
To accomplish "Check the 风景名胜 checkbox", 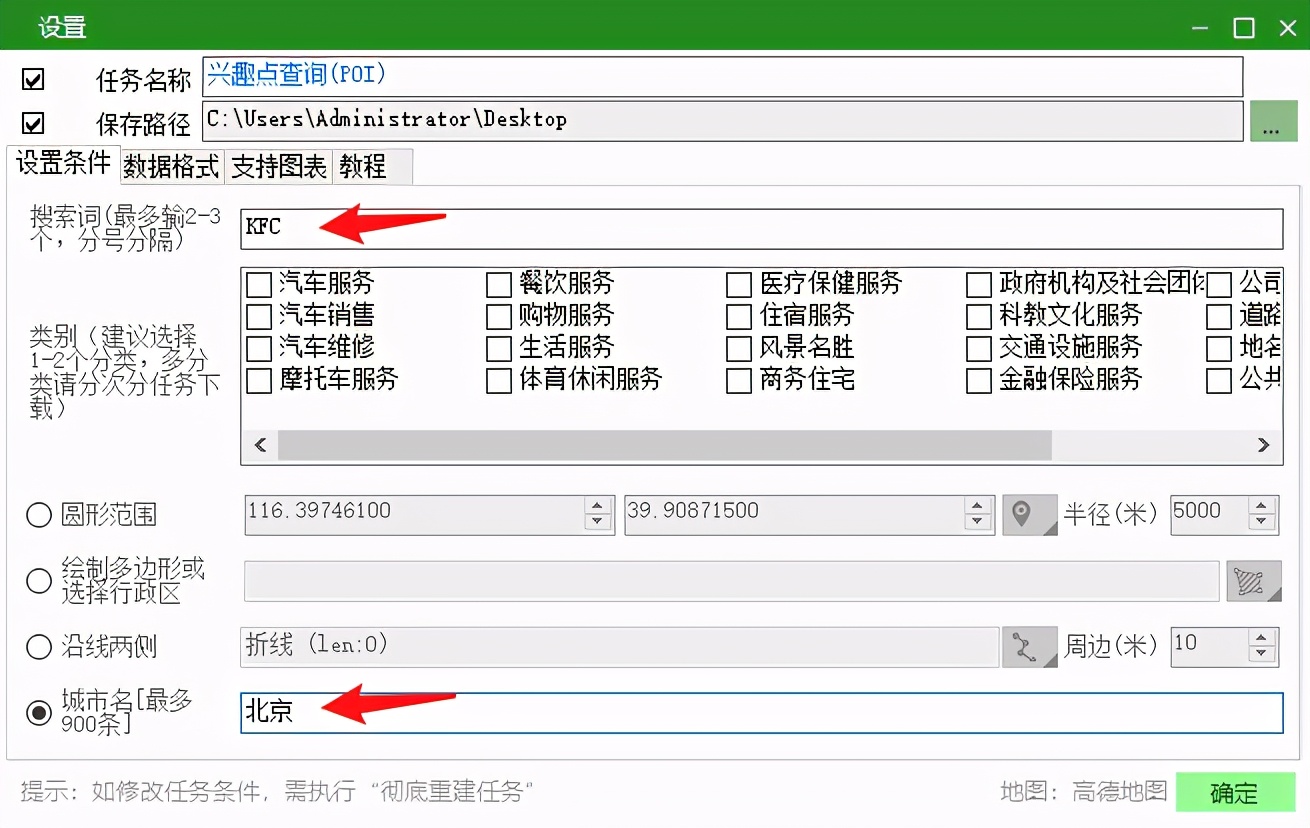I will tap(737, 348).
